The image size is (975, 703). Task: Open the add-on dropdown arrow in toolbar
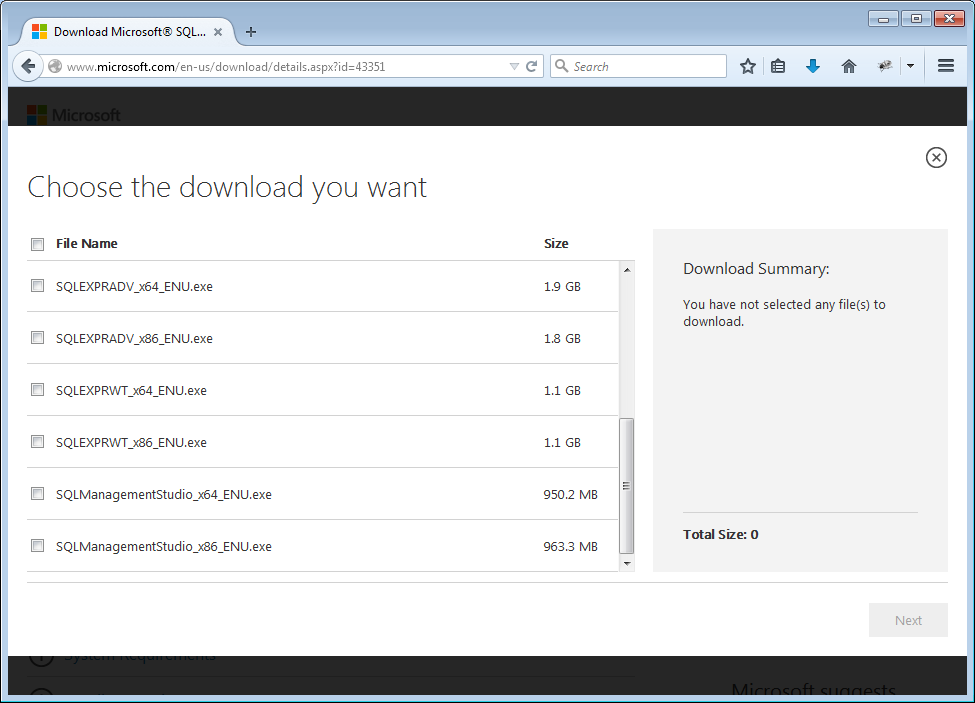(910, 66)
